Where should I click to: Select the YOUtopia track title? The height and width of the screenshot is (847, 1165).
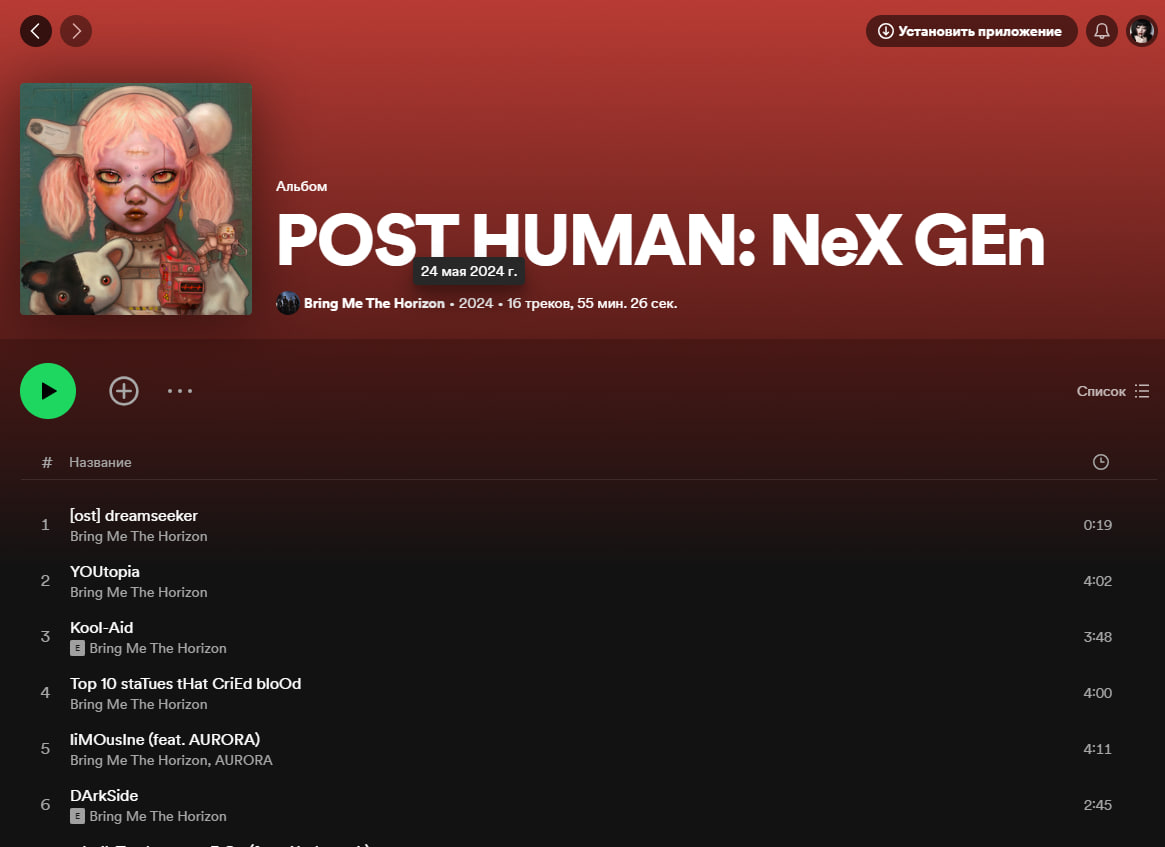click(105, 571)
